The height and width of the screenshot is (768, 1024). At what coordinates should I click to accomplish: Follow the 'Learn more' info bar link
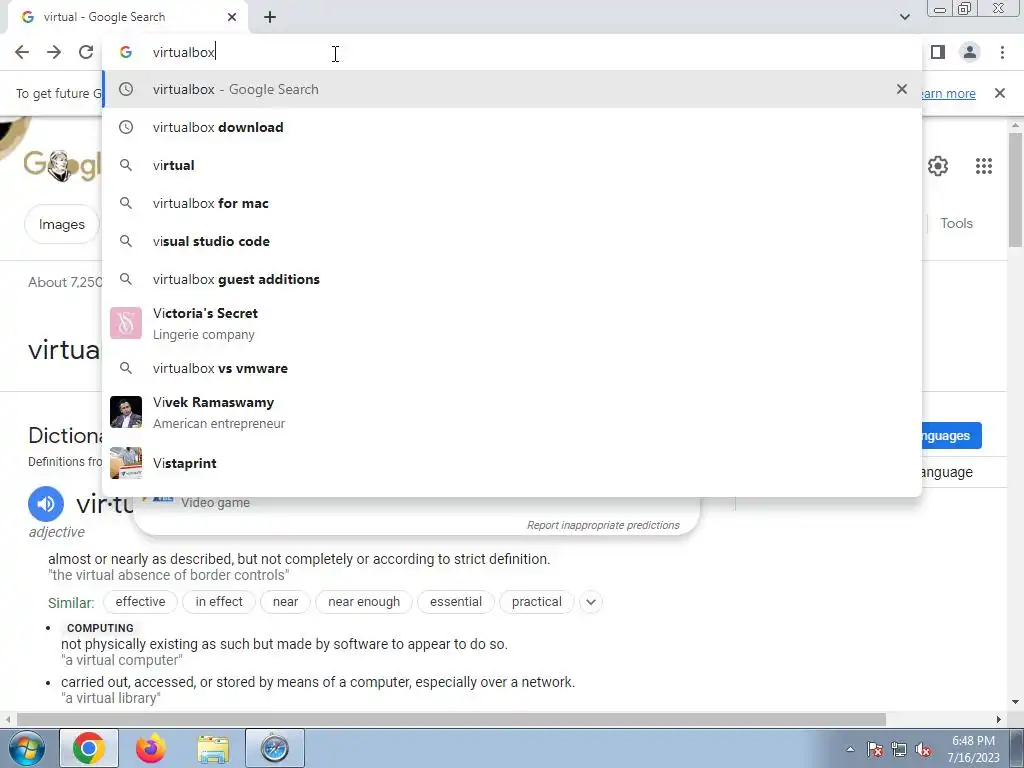point(949,93)
